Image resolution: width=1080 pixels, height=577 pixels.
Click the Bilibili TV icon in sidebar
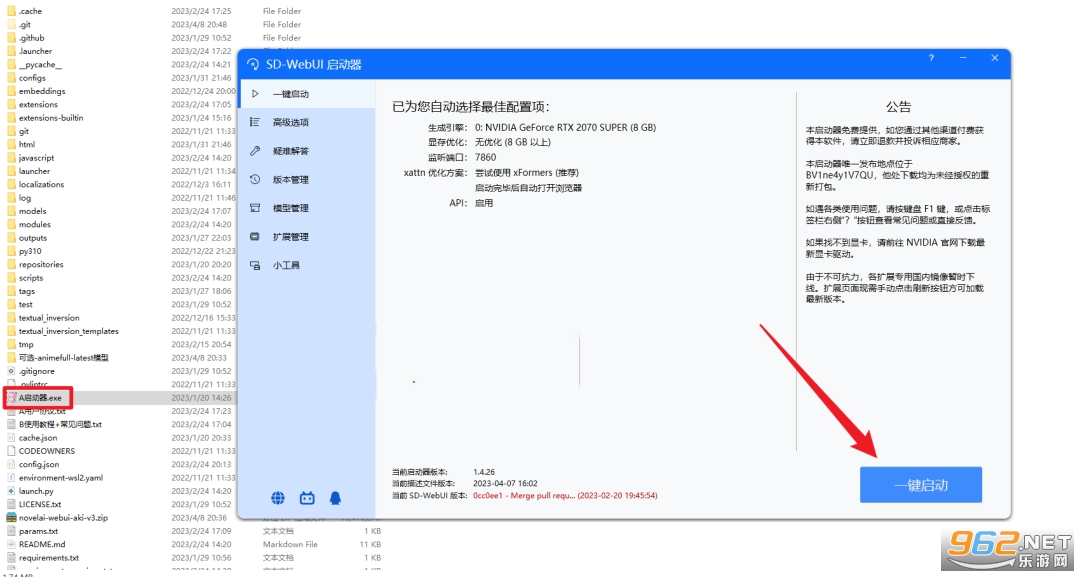point(307,498)
